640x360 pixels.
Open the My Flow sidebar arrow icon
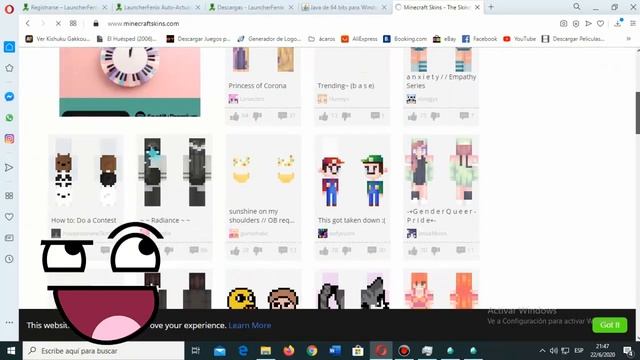(x=9, y=167)
